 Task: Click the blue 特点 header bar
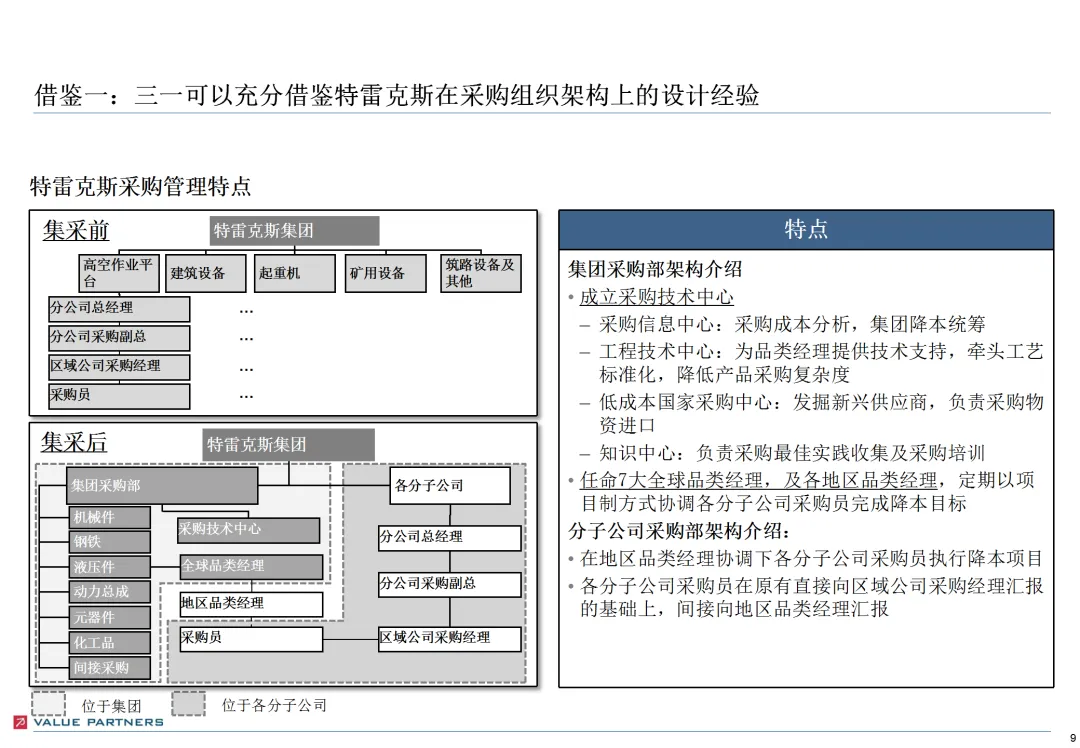pos(806,229)
